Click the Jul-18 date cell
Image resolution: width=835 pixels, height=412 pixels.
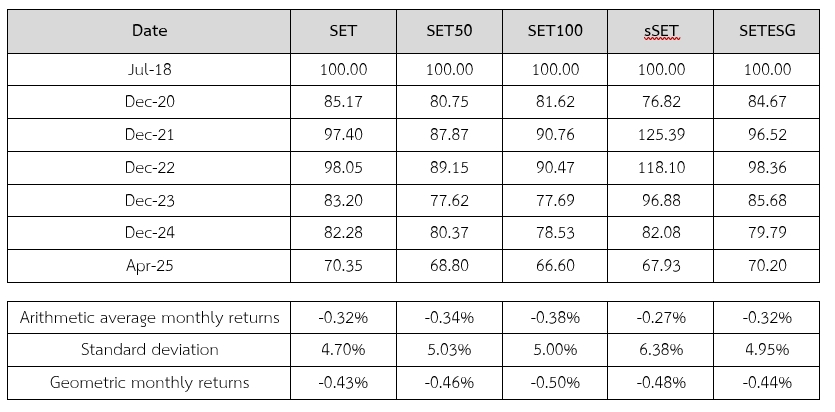point(149,69)
